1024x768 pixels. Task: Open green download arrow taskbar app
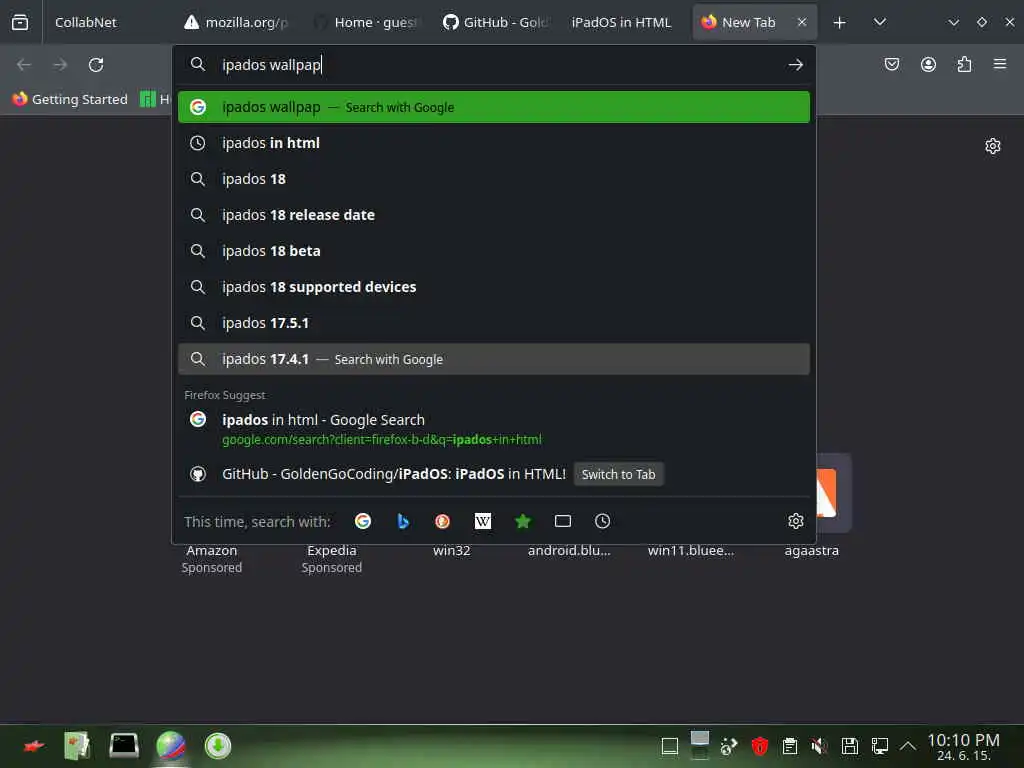coord(217,746)
